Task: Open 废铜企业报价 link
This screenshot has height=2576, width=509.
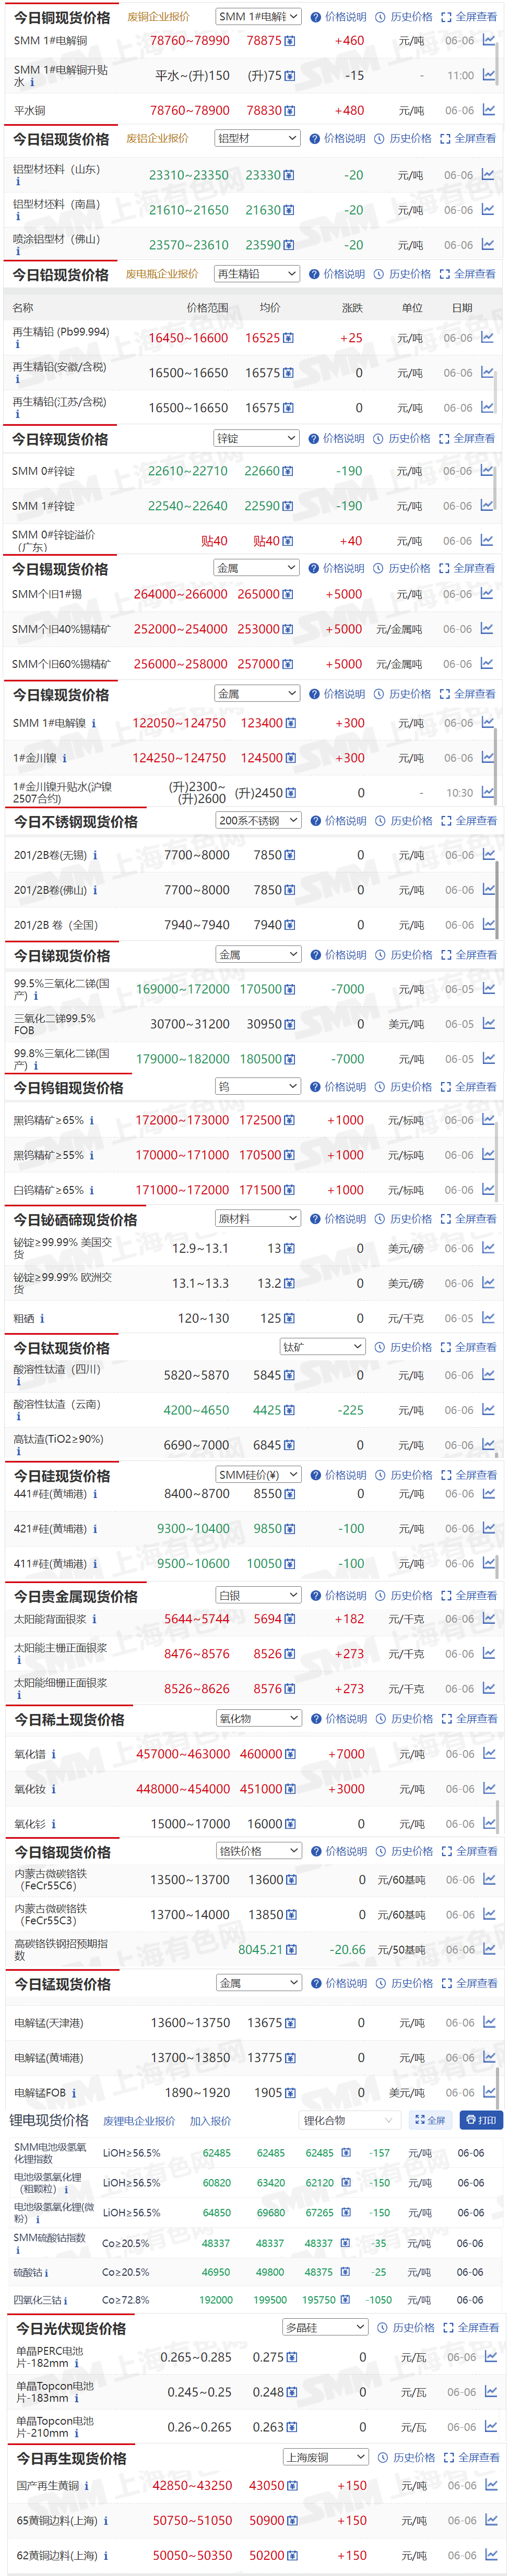Action: coord(158,17)
